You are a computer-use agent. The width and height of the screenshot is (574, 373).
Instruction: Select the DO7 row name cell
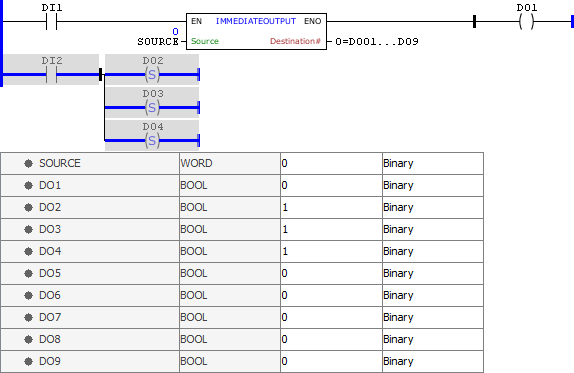90,317
